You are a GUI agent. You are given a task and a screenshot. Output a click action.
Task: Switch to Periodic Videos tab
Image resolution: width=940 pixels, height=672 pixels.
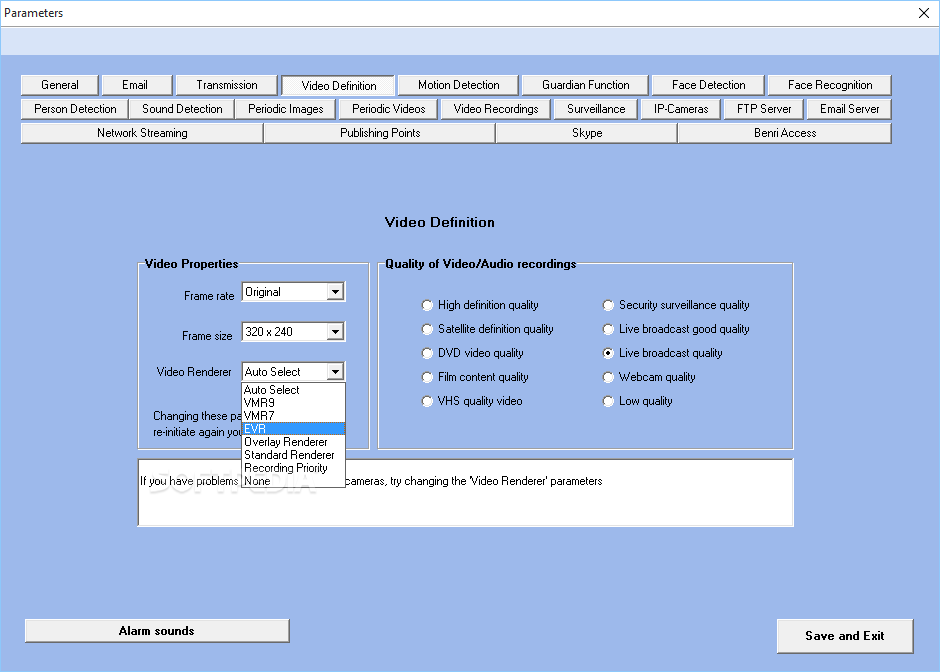(x=388, y=109)
